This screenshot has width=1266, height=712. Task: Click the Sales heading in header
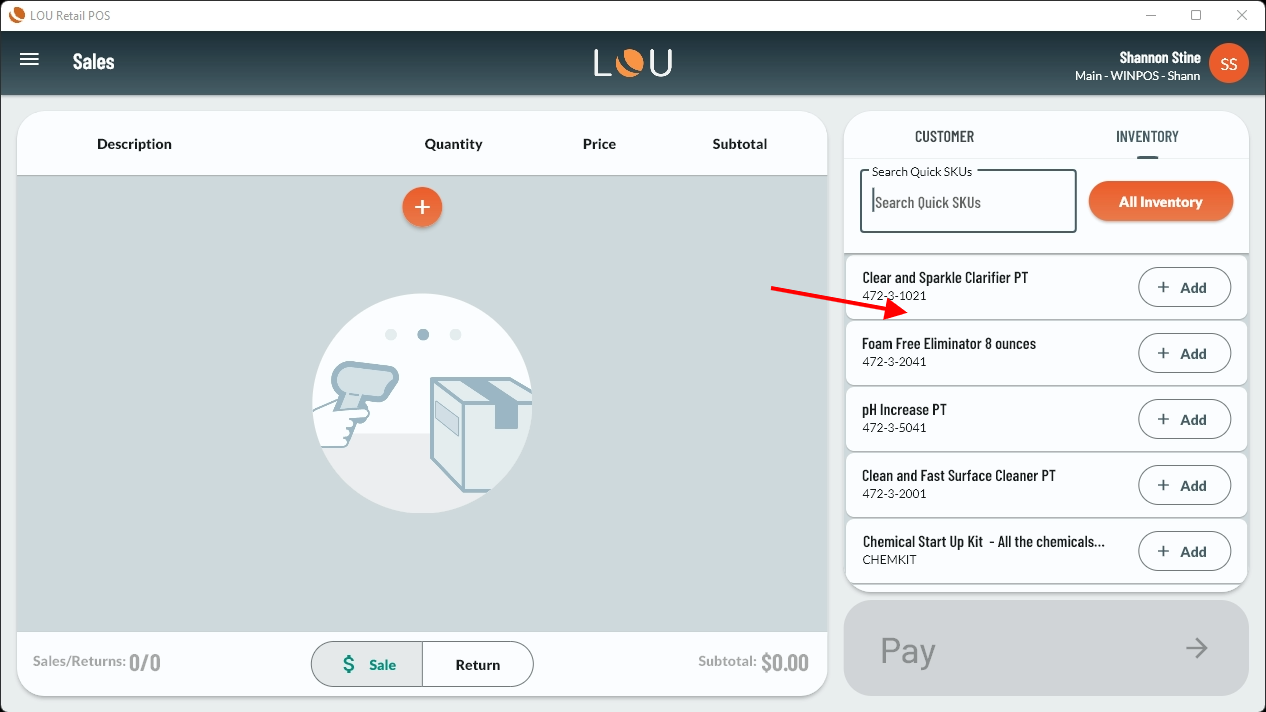[93, 61]
